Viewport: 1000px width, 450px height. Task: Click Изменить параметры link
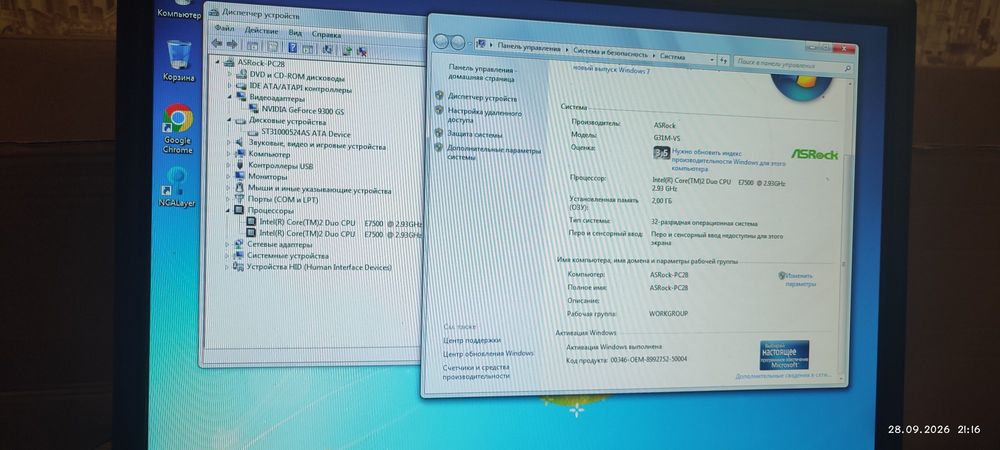coord(800,280)
